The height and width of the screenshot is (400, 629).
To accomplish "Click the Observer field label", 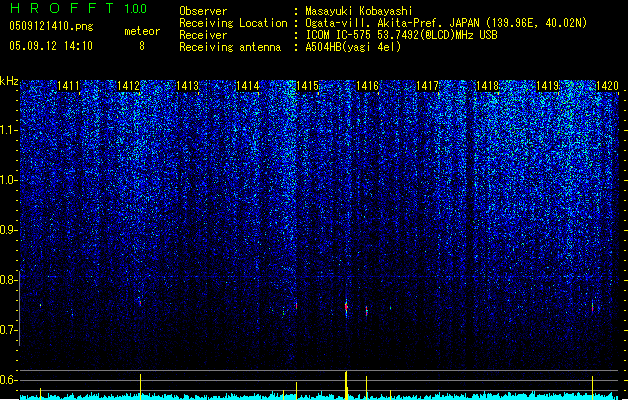I will 203,11.
